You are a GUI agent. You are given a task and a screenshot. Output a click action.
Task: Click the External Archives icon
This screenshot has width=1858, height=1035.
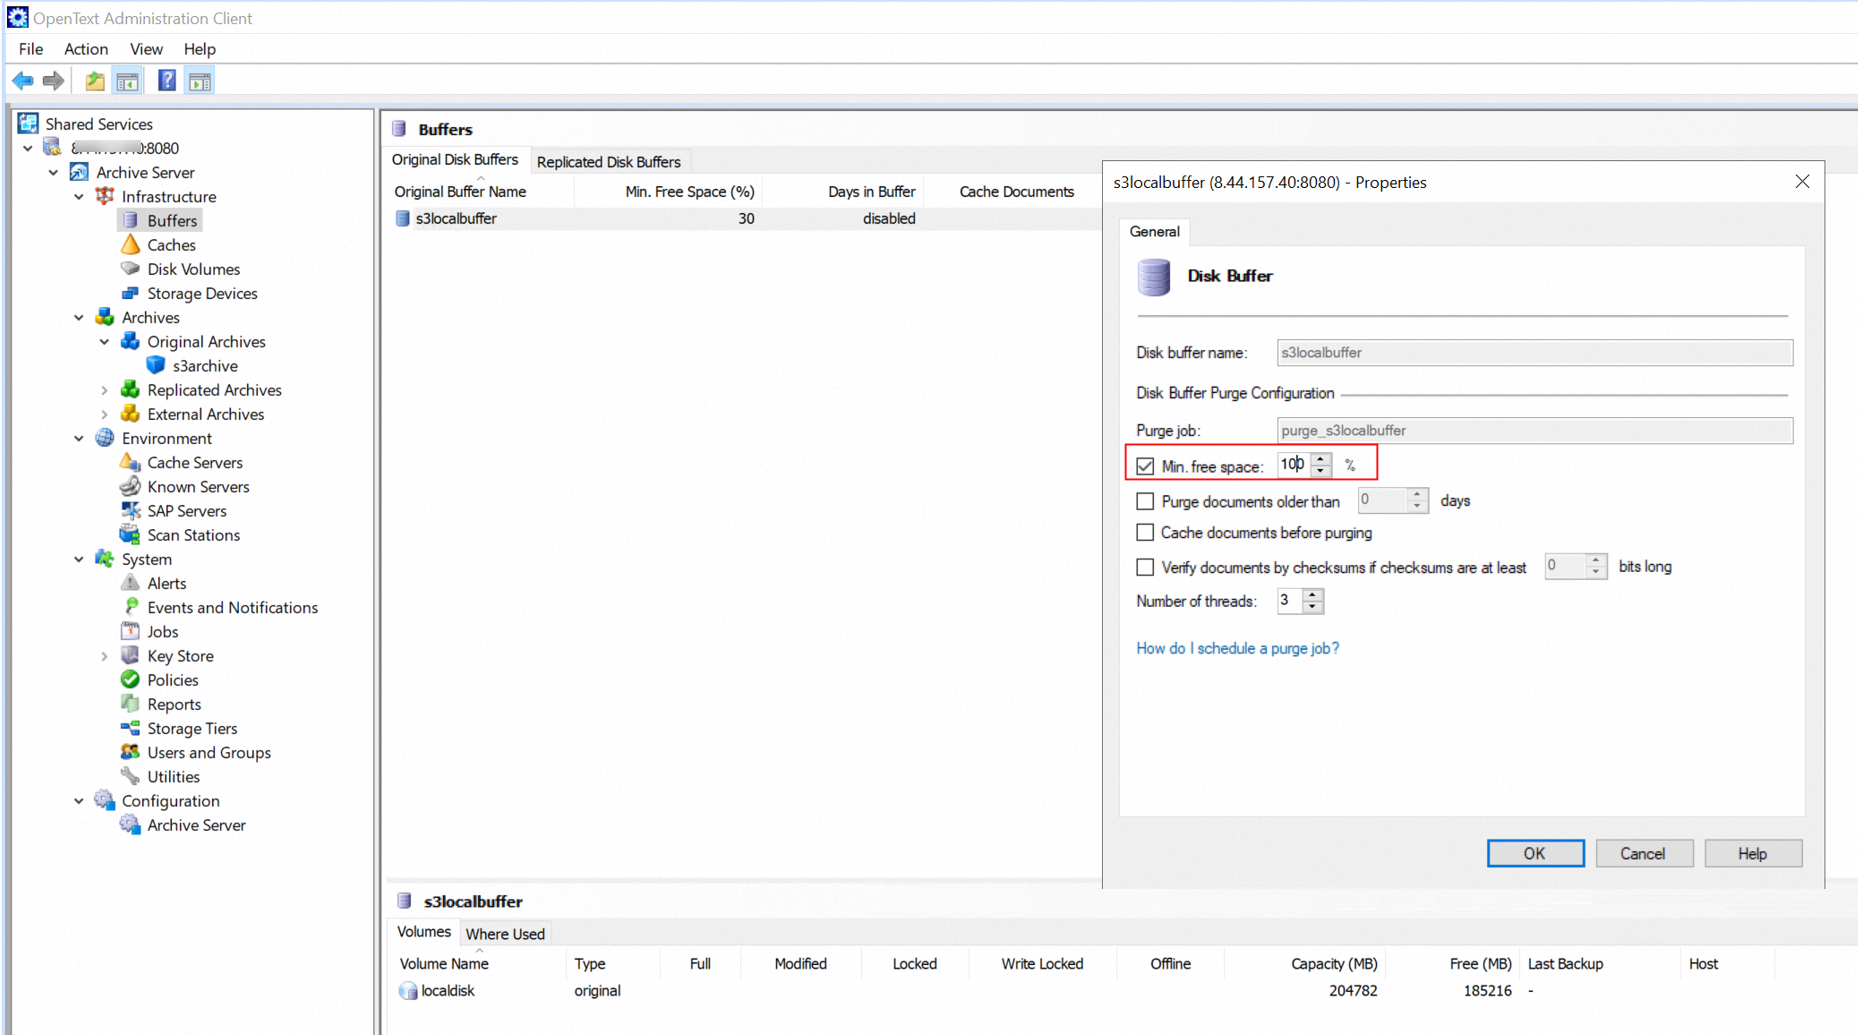click(x=130, y=414)
